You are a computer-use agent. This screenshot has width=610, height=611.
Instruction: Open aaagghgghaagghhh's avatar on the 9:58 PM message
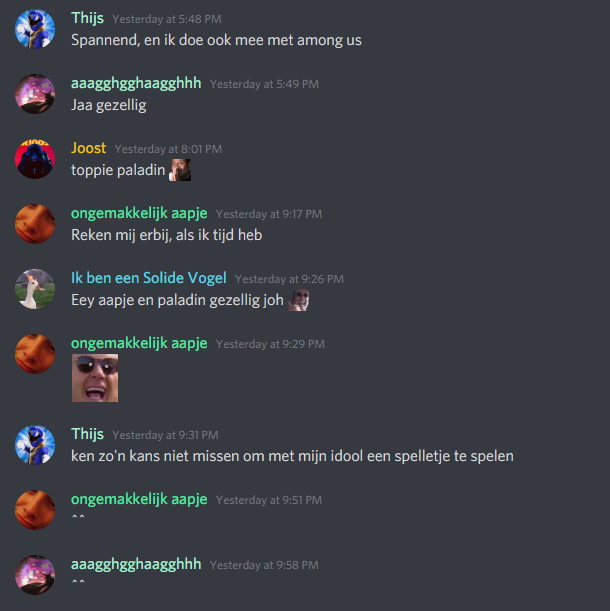coord(35,575)
